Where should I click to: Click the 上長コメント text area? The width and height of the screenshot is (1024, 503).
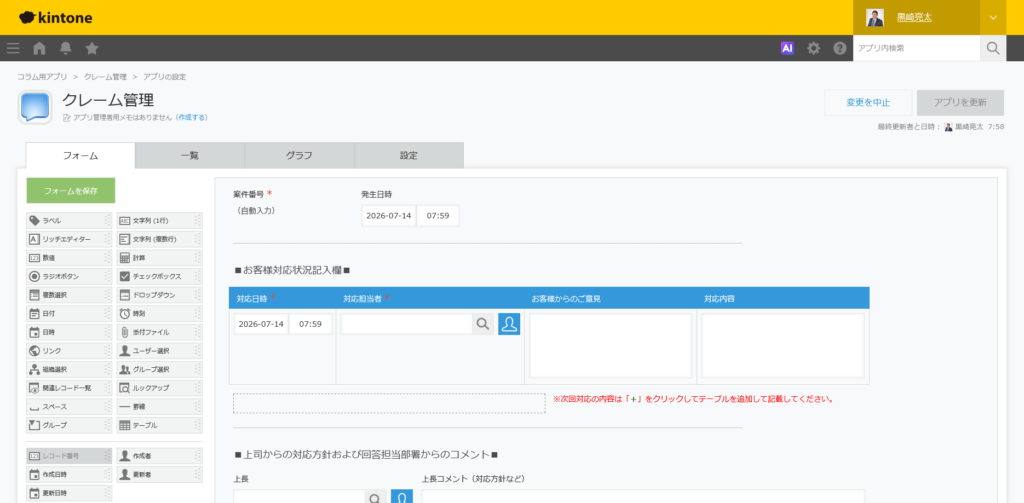[643, 496]
